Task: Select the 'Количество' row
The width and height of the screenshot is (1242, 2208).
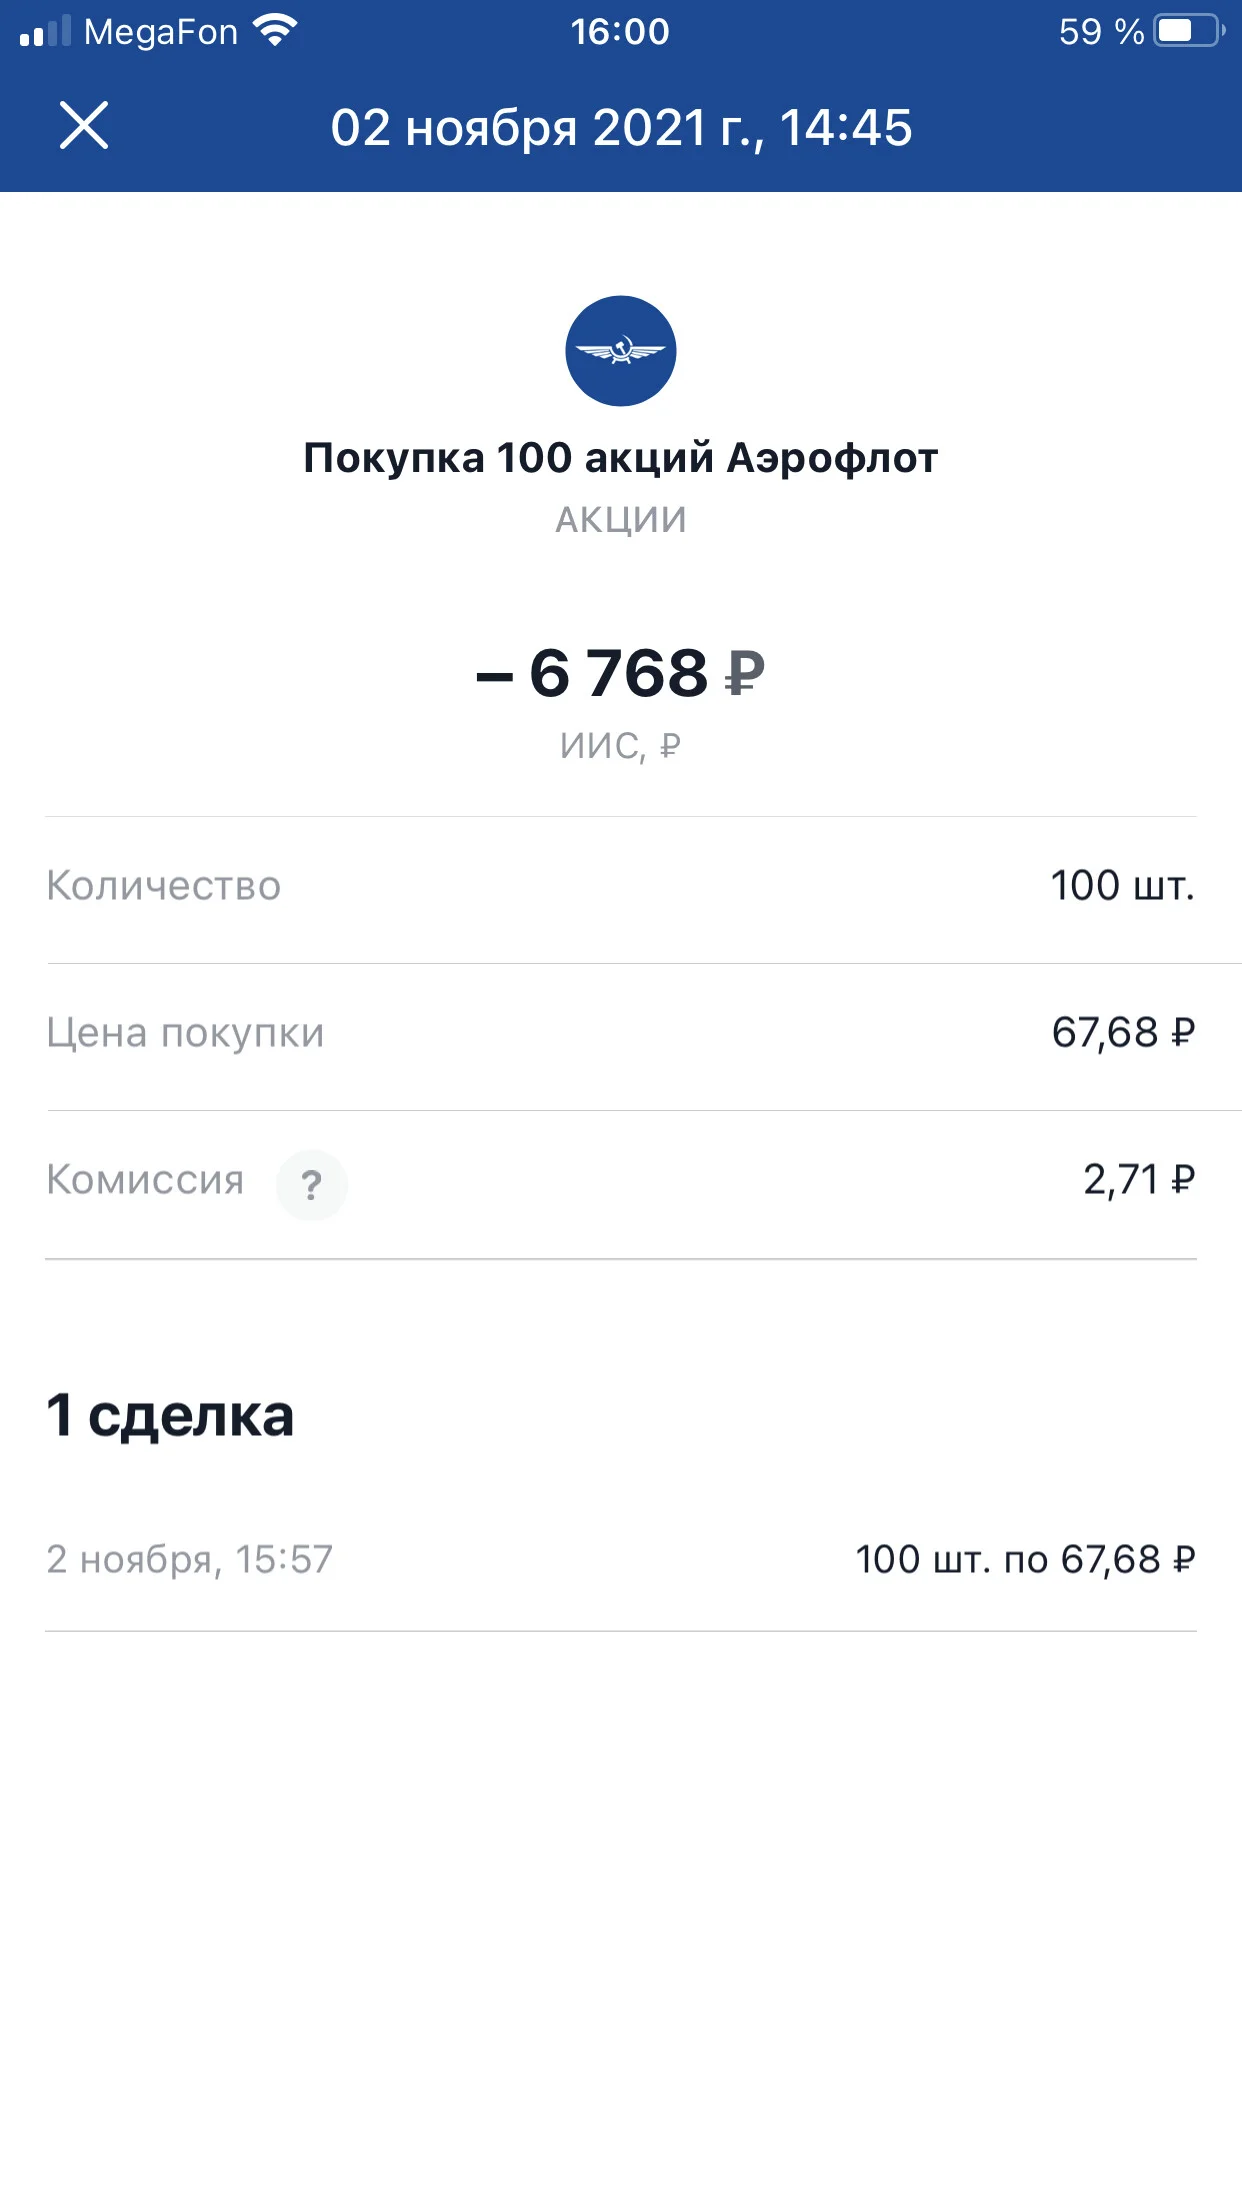Action: [621, 887]
